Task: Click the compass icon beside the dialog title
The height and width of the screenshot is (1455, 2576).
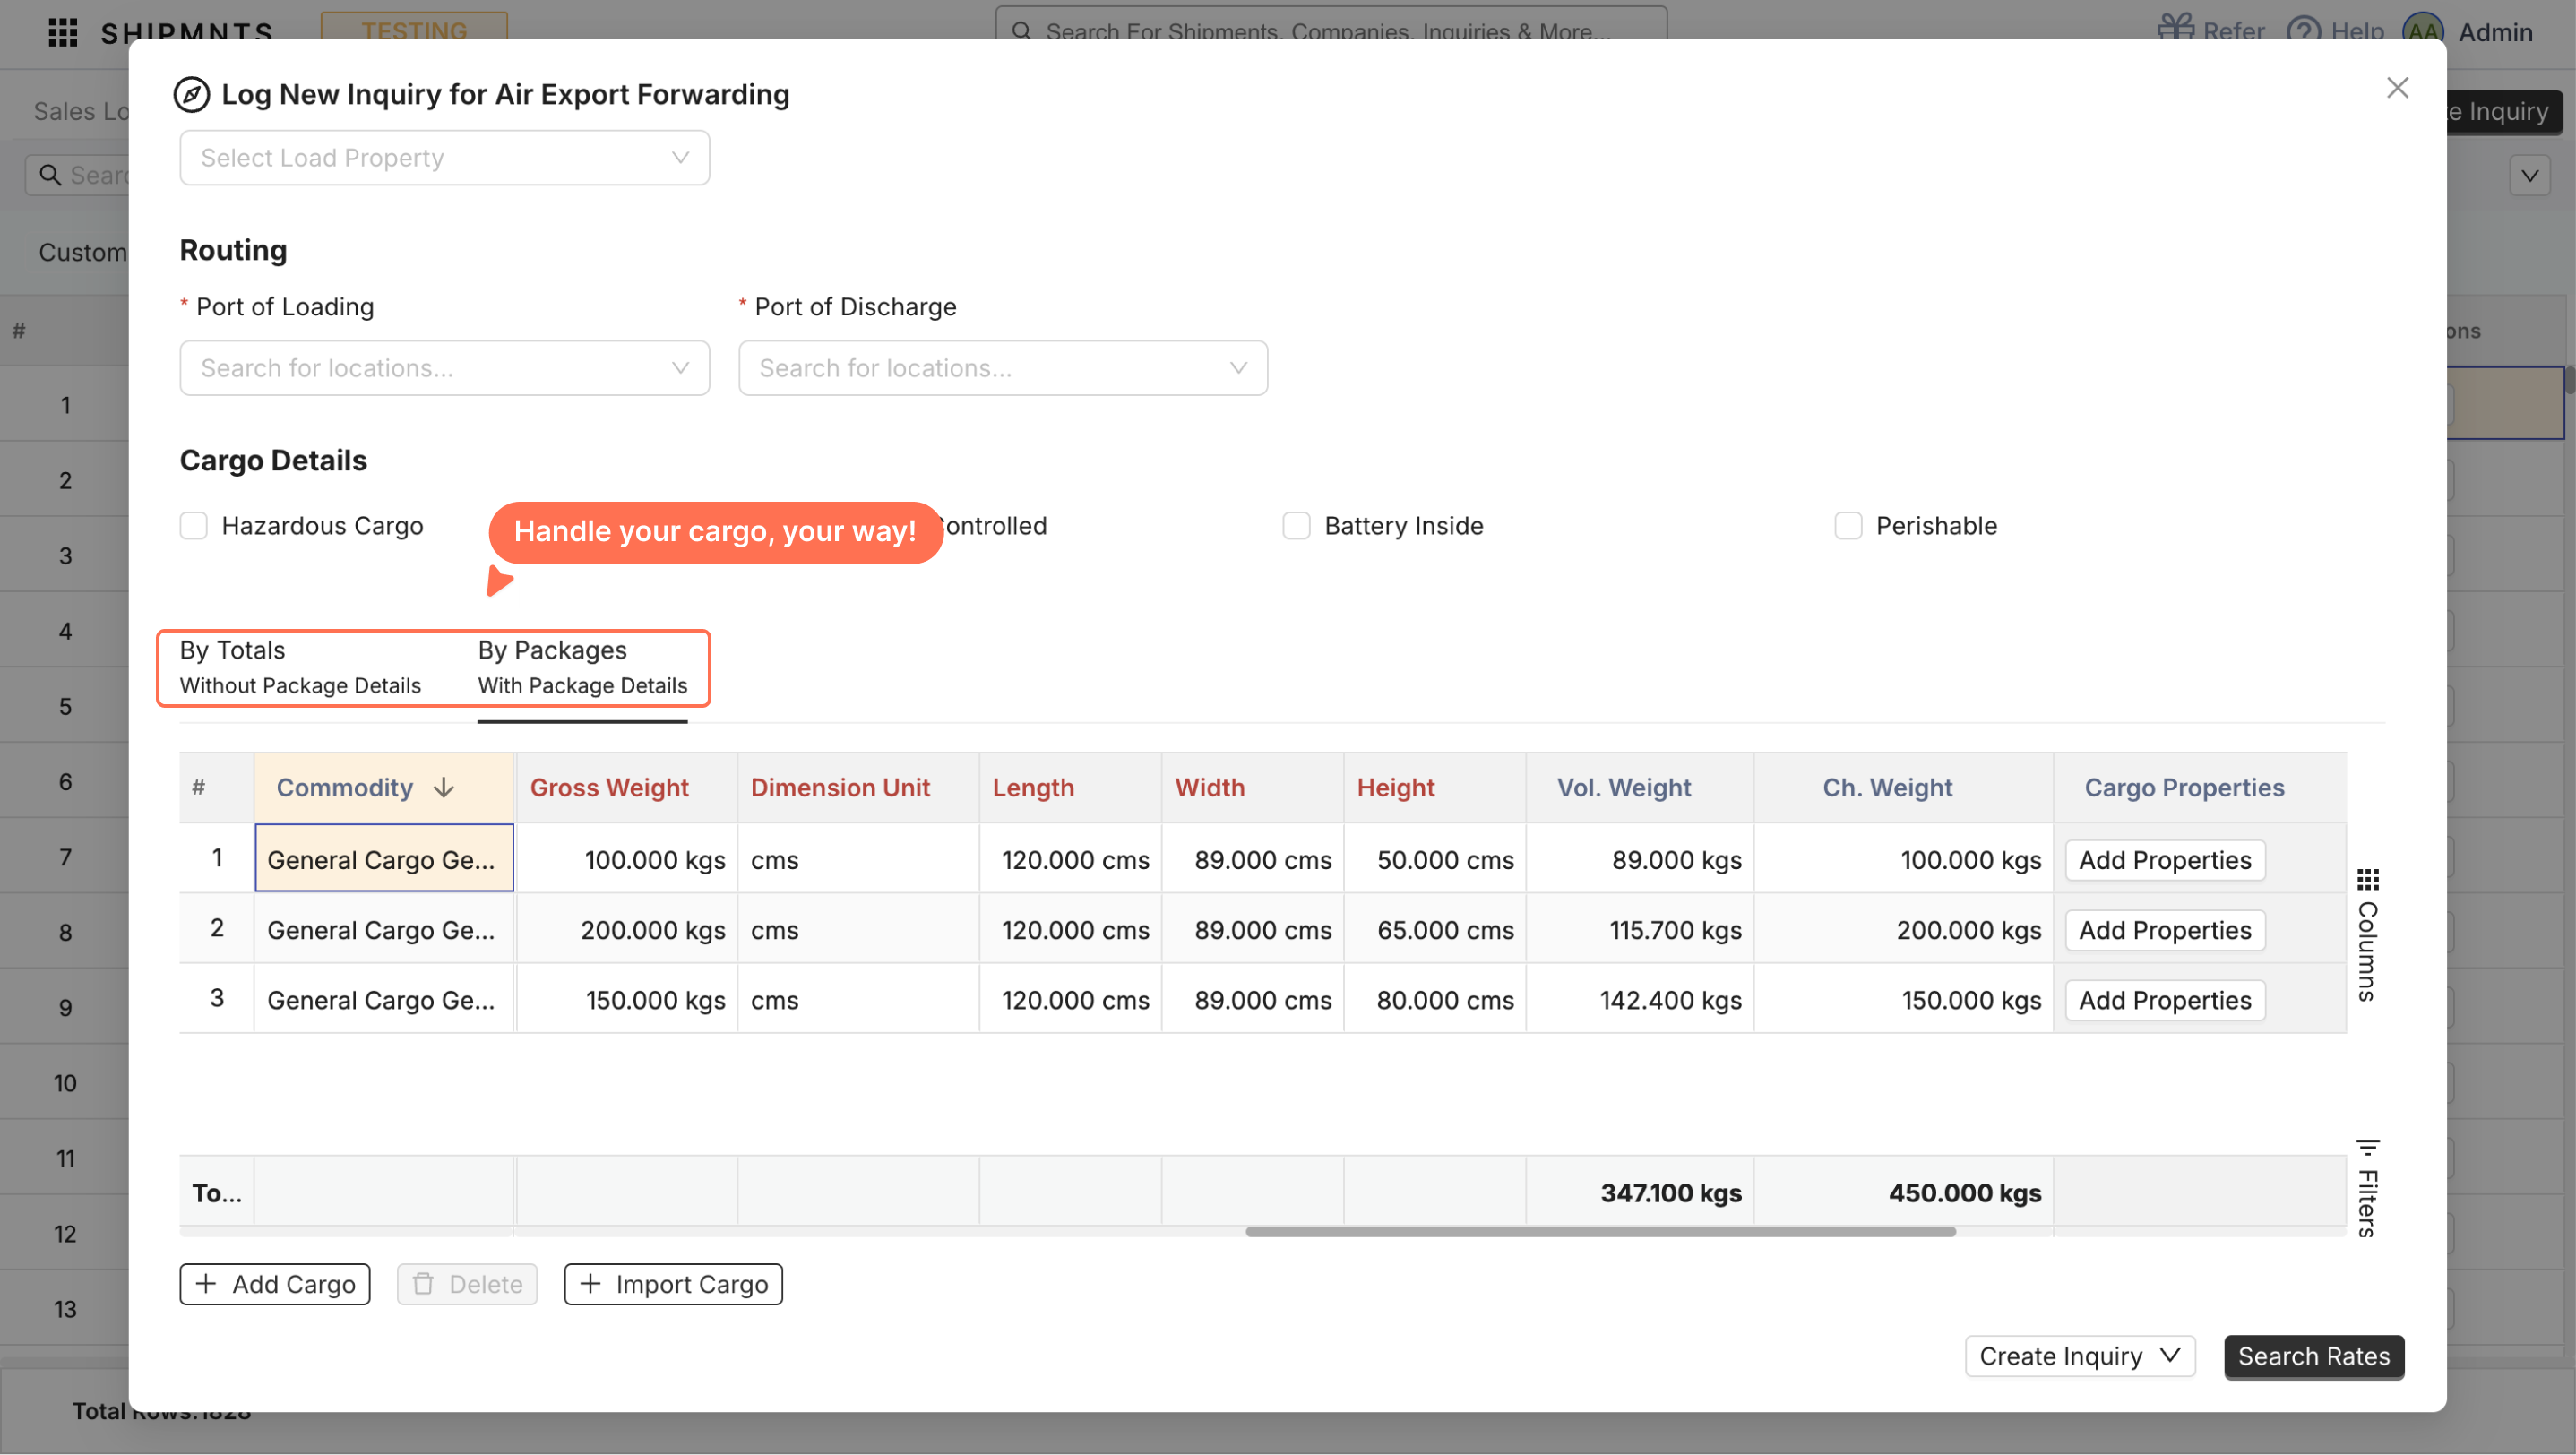Action: [x=191, y=95]
